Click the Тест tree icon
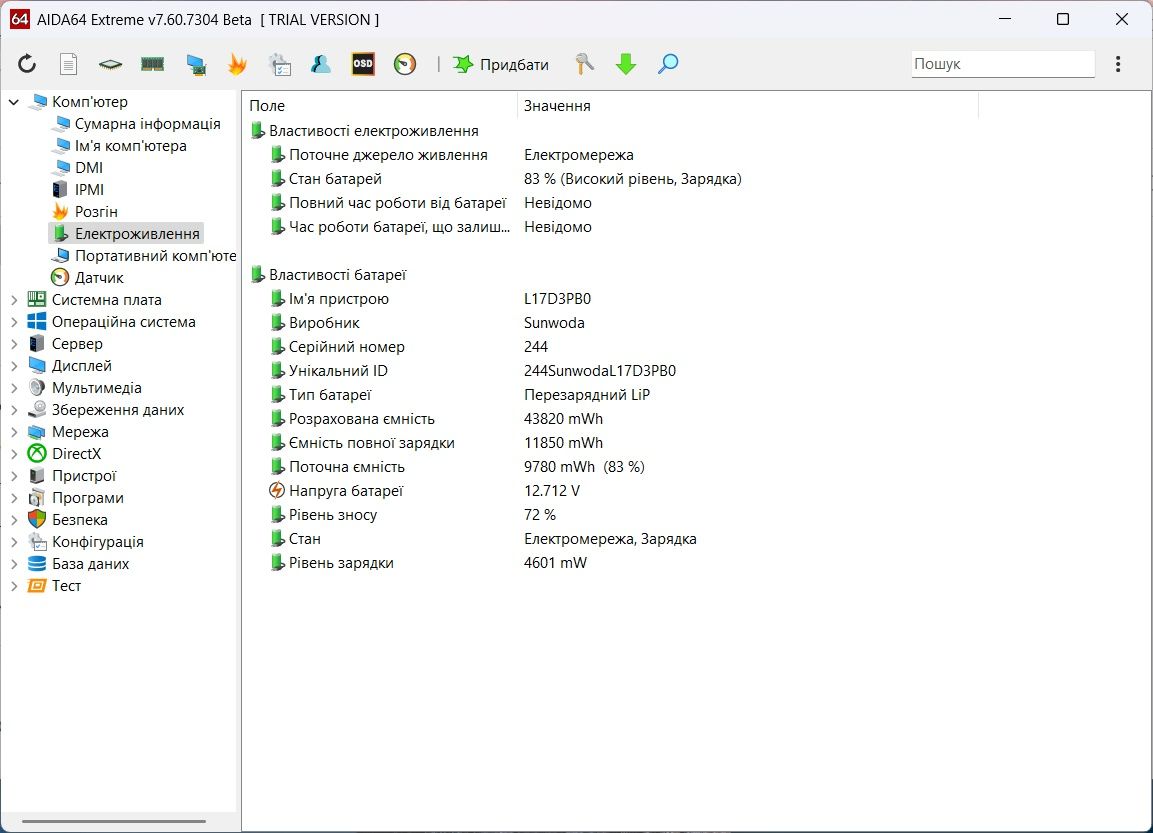This screenshot has height=833, width=1153. pyautogui.click(x=37, y=586)
